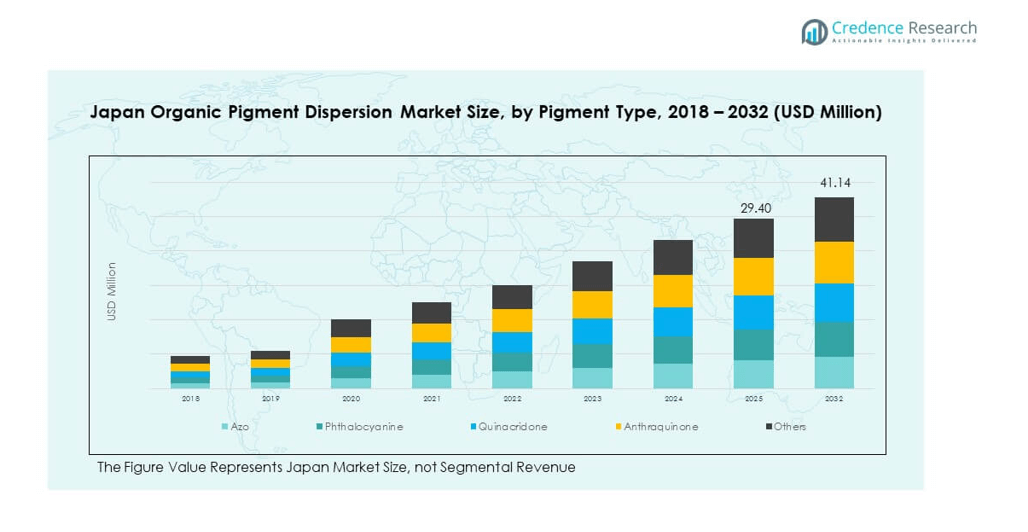This screenshot has width=1028, height=532.
Task: Select the Anthraquinone legend swatch
Action: (617, 427)
